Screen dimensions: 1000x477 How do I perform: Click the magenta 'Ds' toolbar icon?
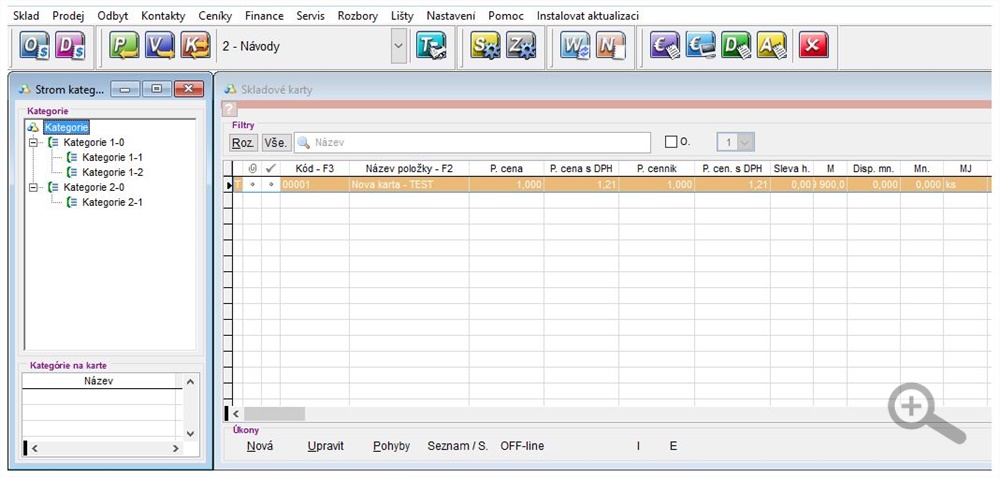[71, 46]
